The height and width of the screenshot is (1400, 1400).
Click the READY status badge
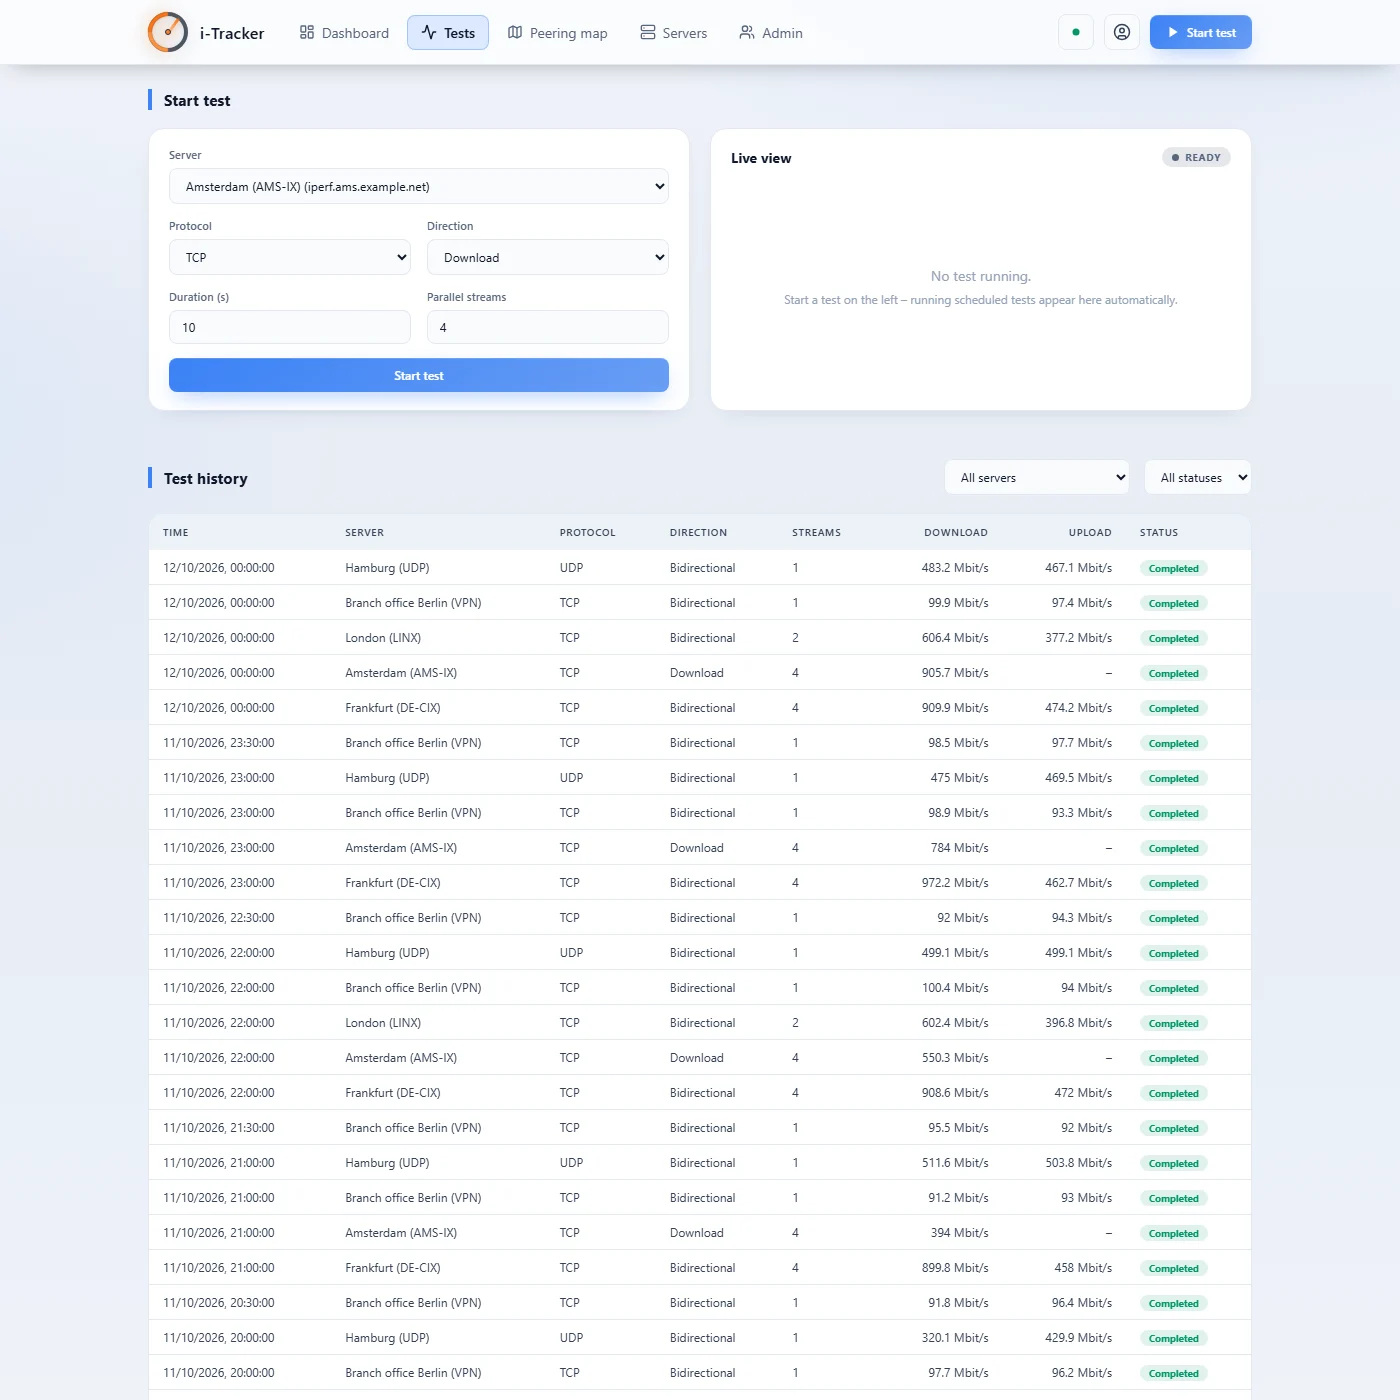(x=1196, y=157)
